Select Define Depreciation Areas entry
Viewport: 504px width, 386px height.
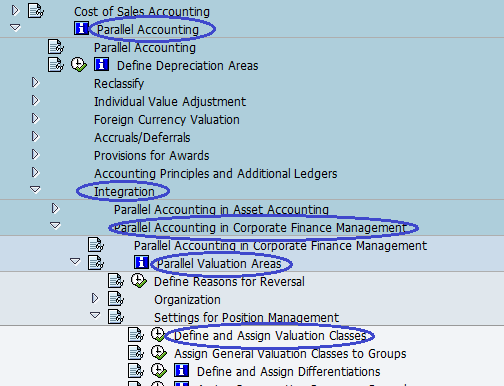187,66
